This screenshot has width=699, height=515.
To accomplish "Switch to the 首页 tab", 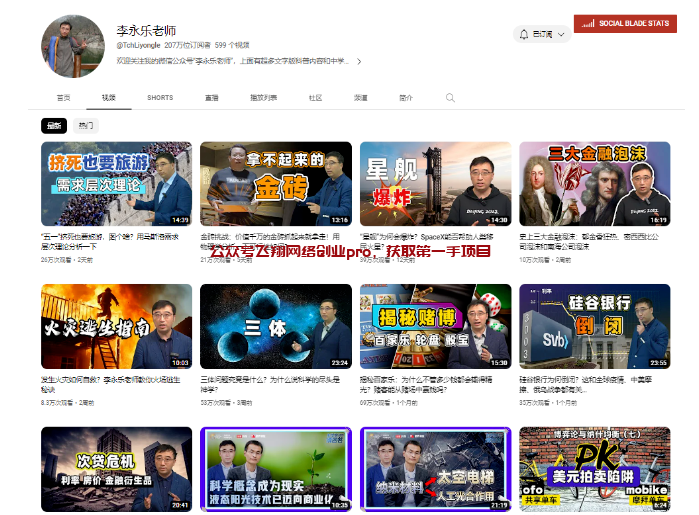I will tap(64, 98).
